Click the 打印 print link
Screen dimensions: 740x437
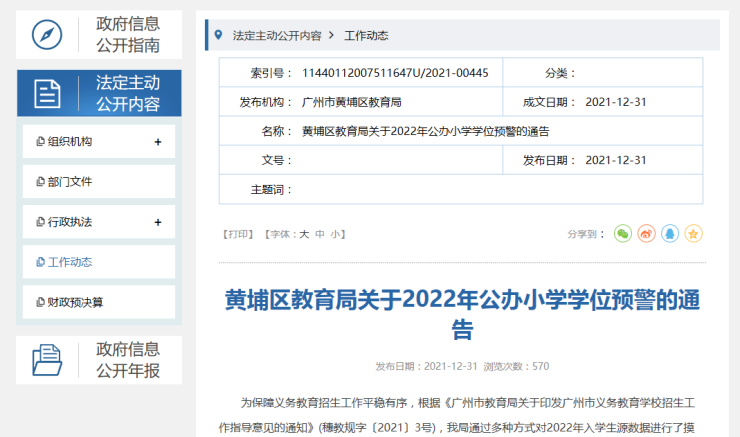pyautogui.click(x=238, y=234)
